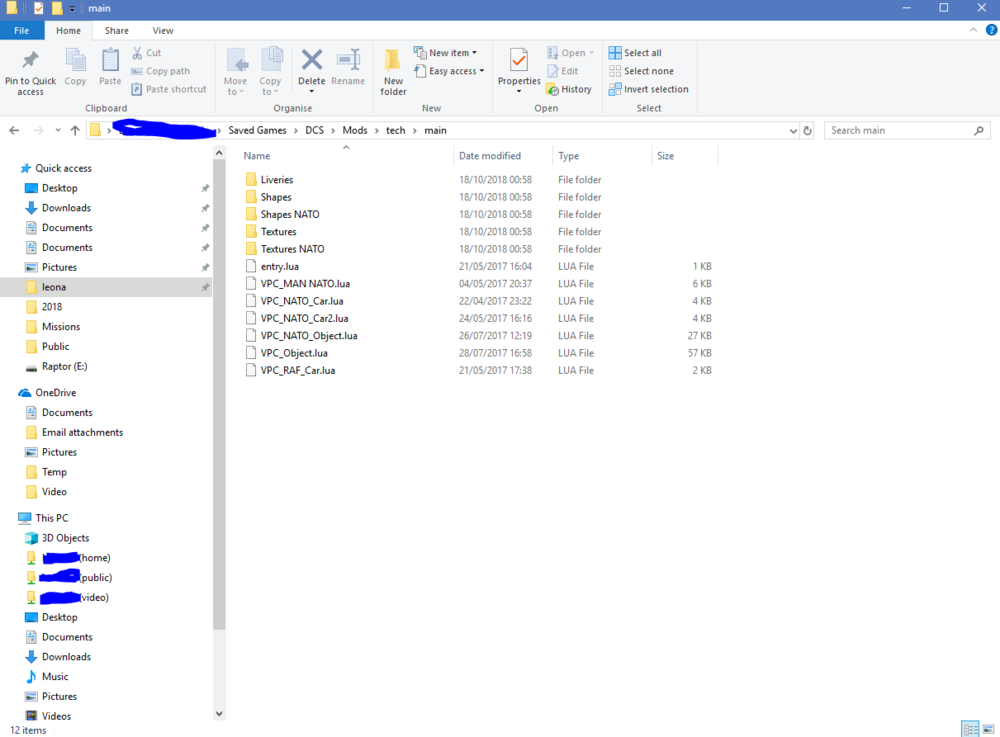The height and width of the screenshot is (737, 1000).
Task: Select the VPC_NATO_Object.lua file
Action: point(302,335)
